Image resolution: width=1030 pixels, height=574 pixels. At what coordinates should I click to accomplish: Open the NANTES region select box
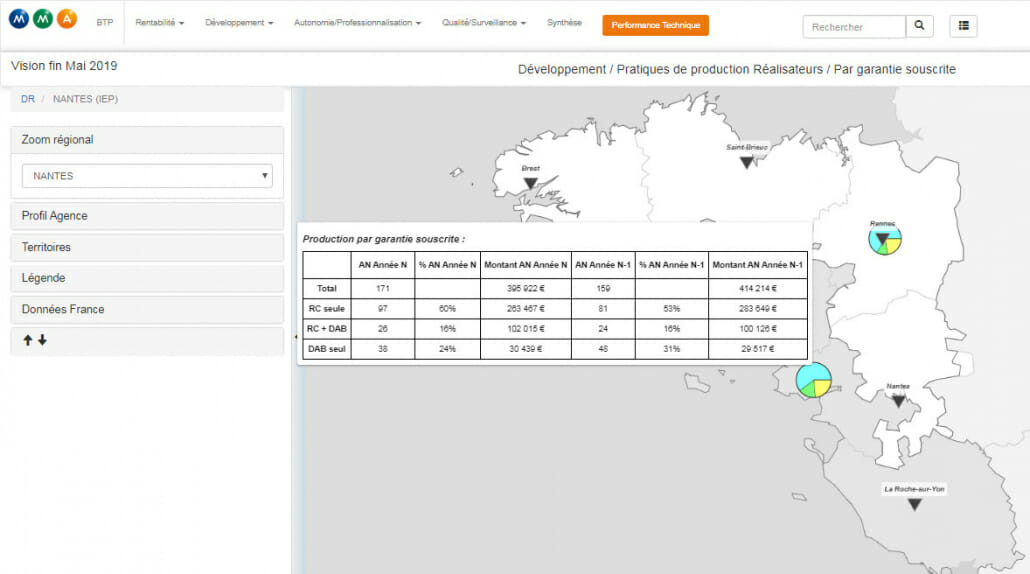[147, 176]
